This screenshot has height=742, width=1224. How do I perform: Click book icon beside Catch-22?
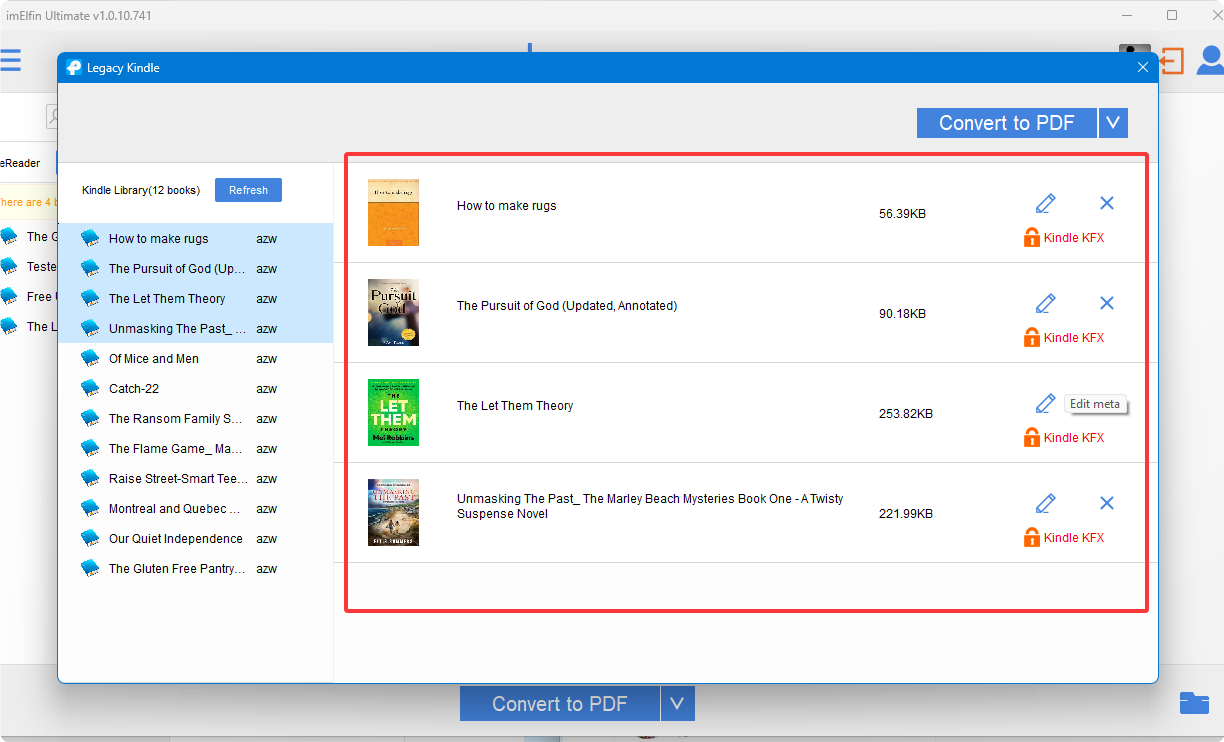(91, 388)
